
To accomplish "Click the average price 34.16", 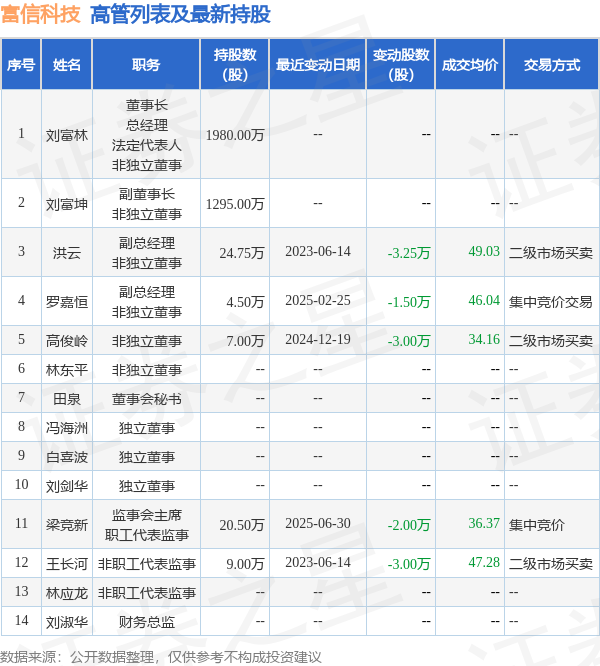I will tap(484, 339).
